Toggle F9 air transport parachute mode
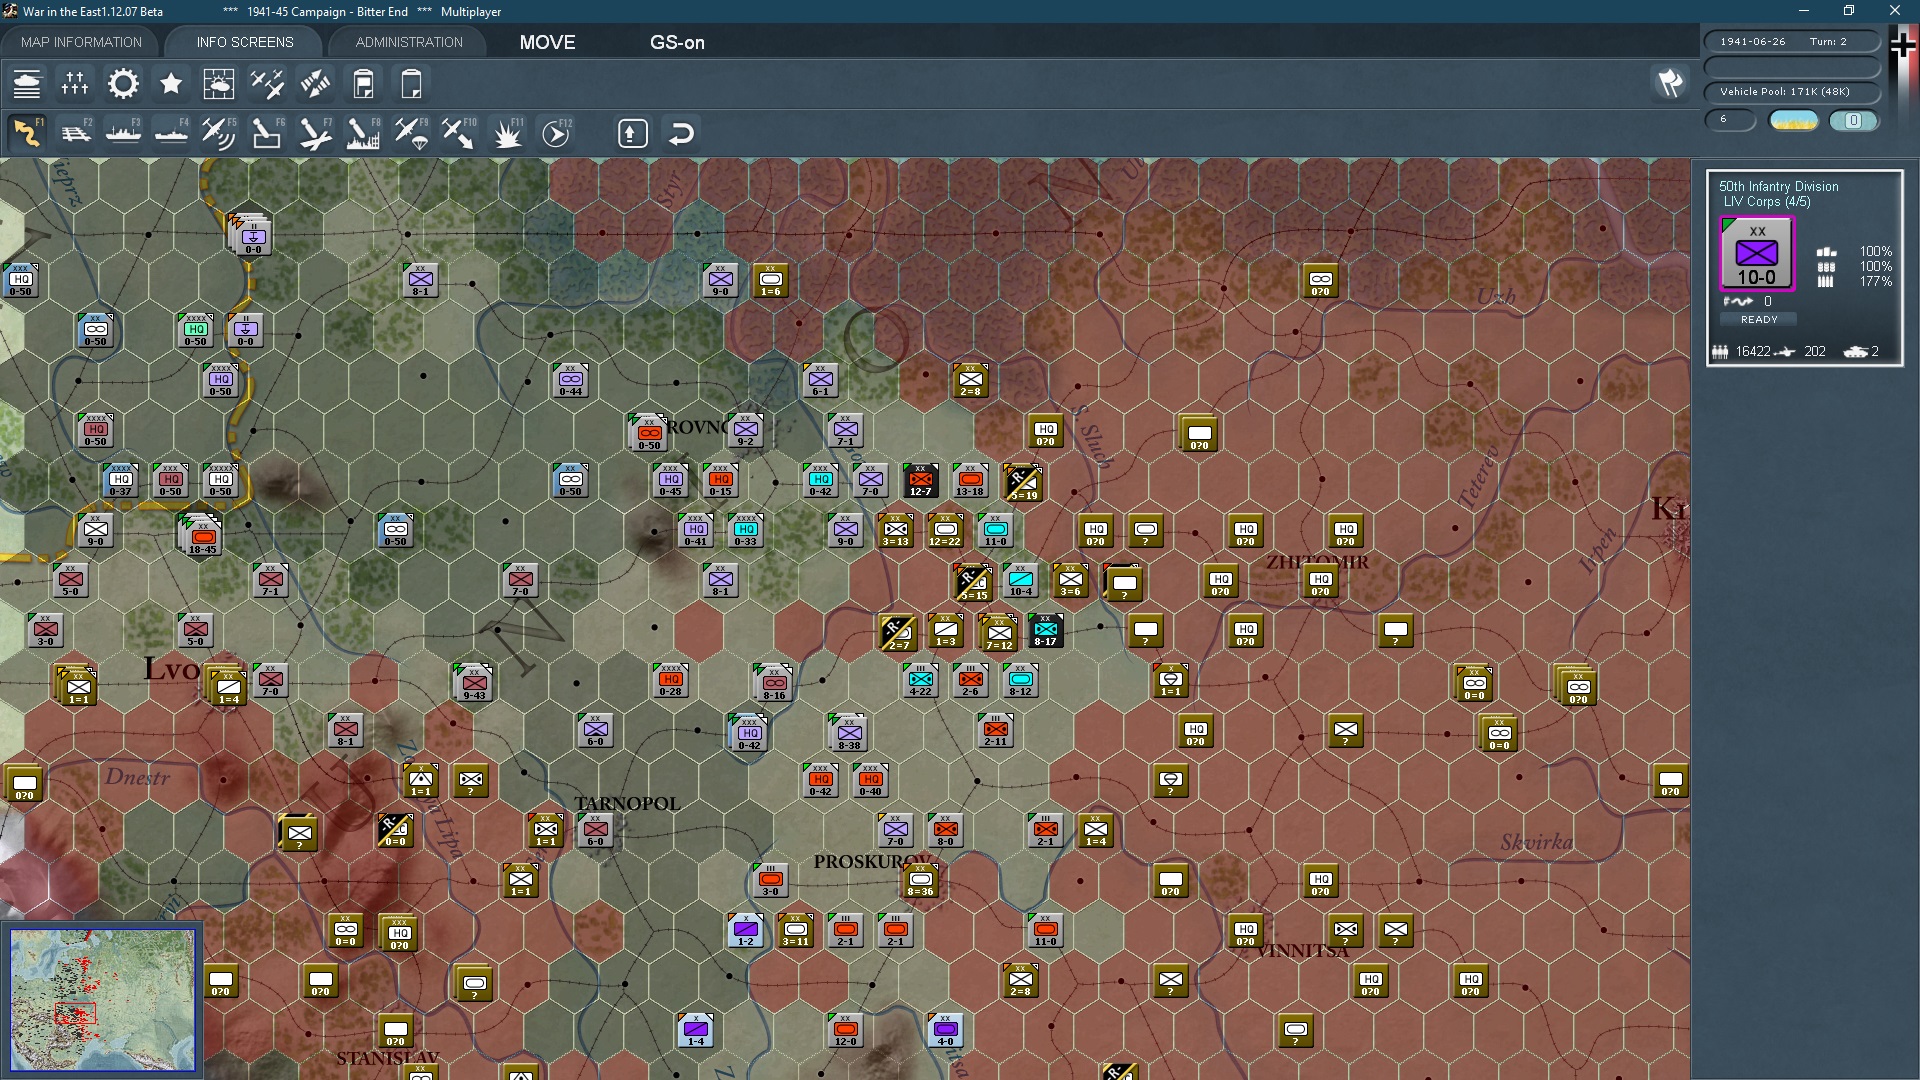 click(411, 133)
